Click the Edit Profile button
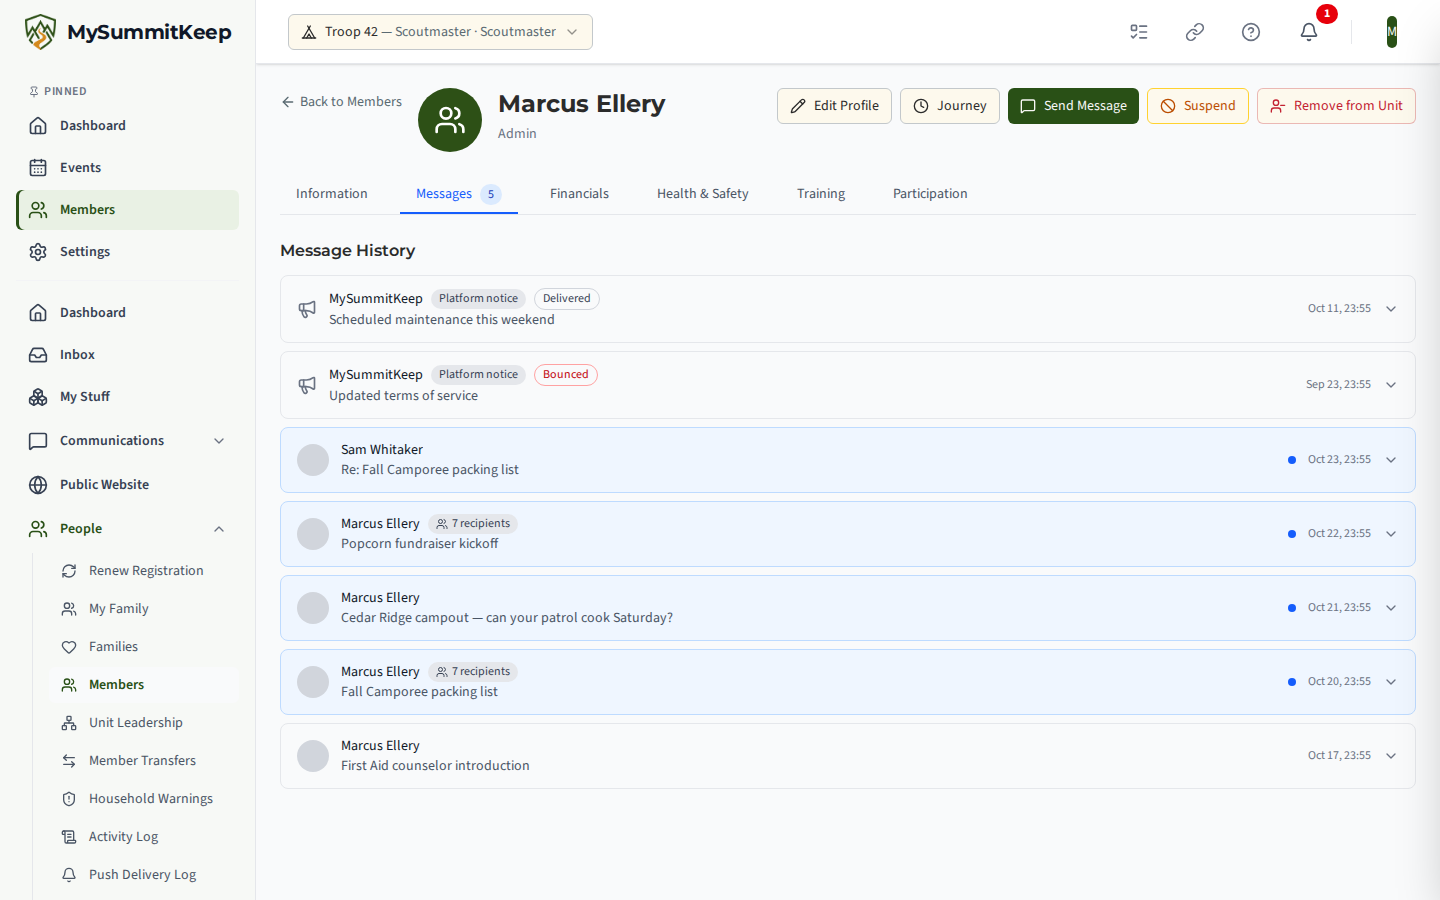 (834, 106)
